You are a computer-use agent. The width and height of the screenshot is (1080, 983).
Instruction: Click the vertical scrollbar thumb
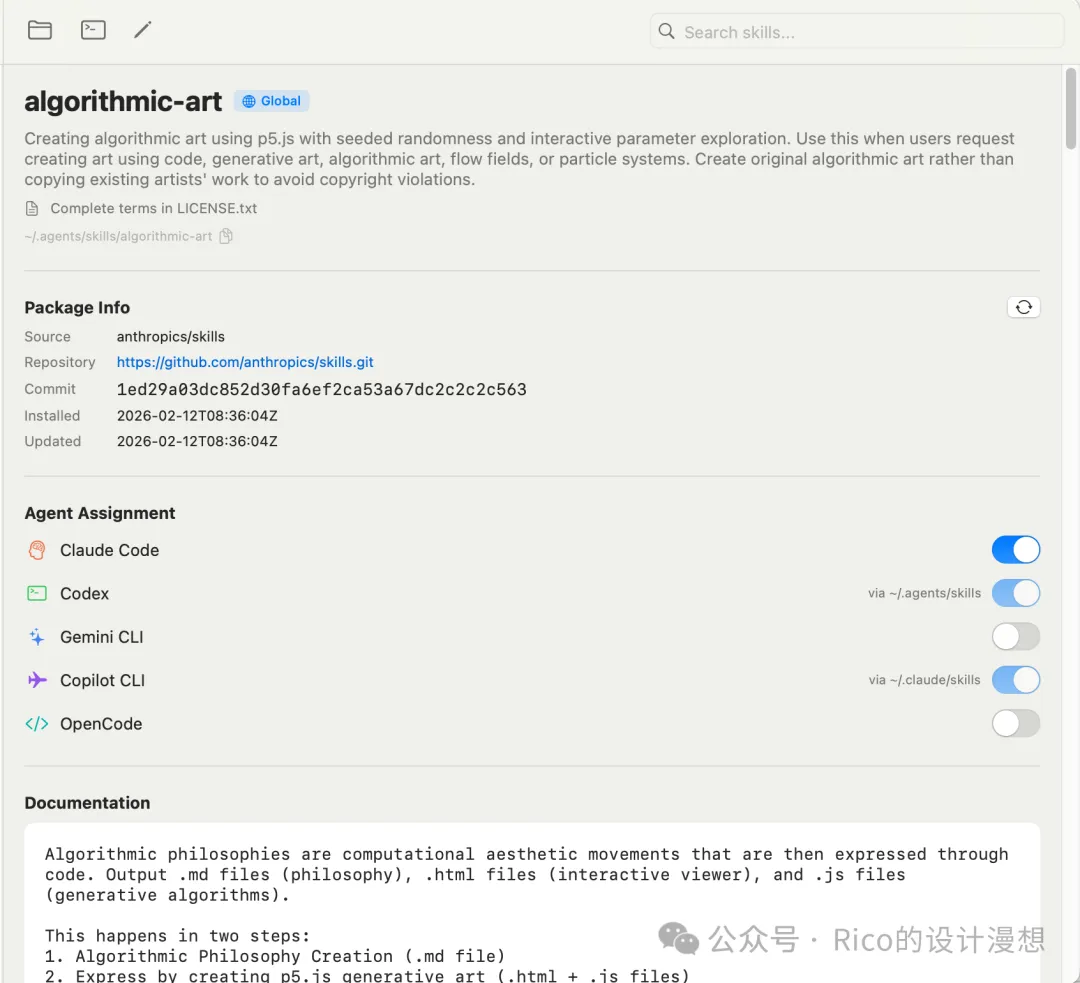click(1071, 110)
